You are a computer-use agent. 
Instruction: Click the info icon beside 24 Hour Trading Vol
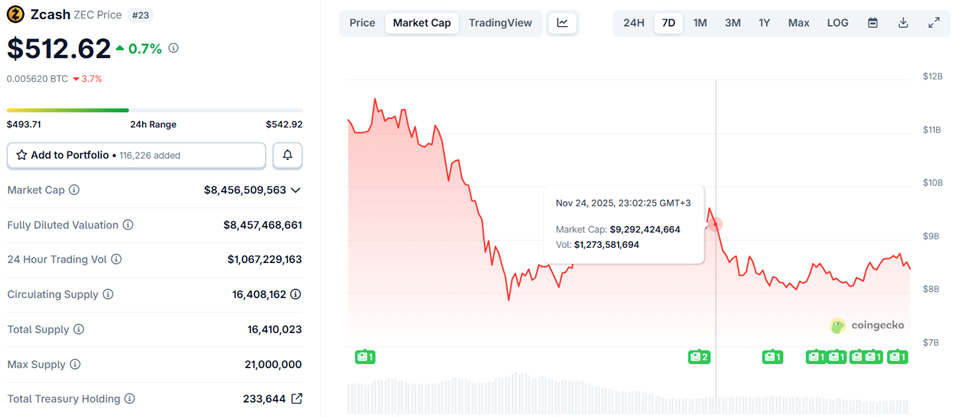(x=116, y=260)
